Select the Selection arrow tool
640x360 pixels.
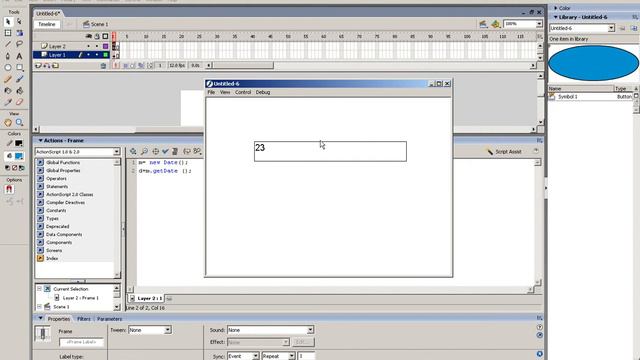(x=8, y=22)
